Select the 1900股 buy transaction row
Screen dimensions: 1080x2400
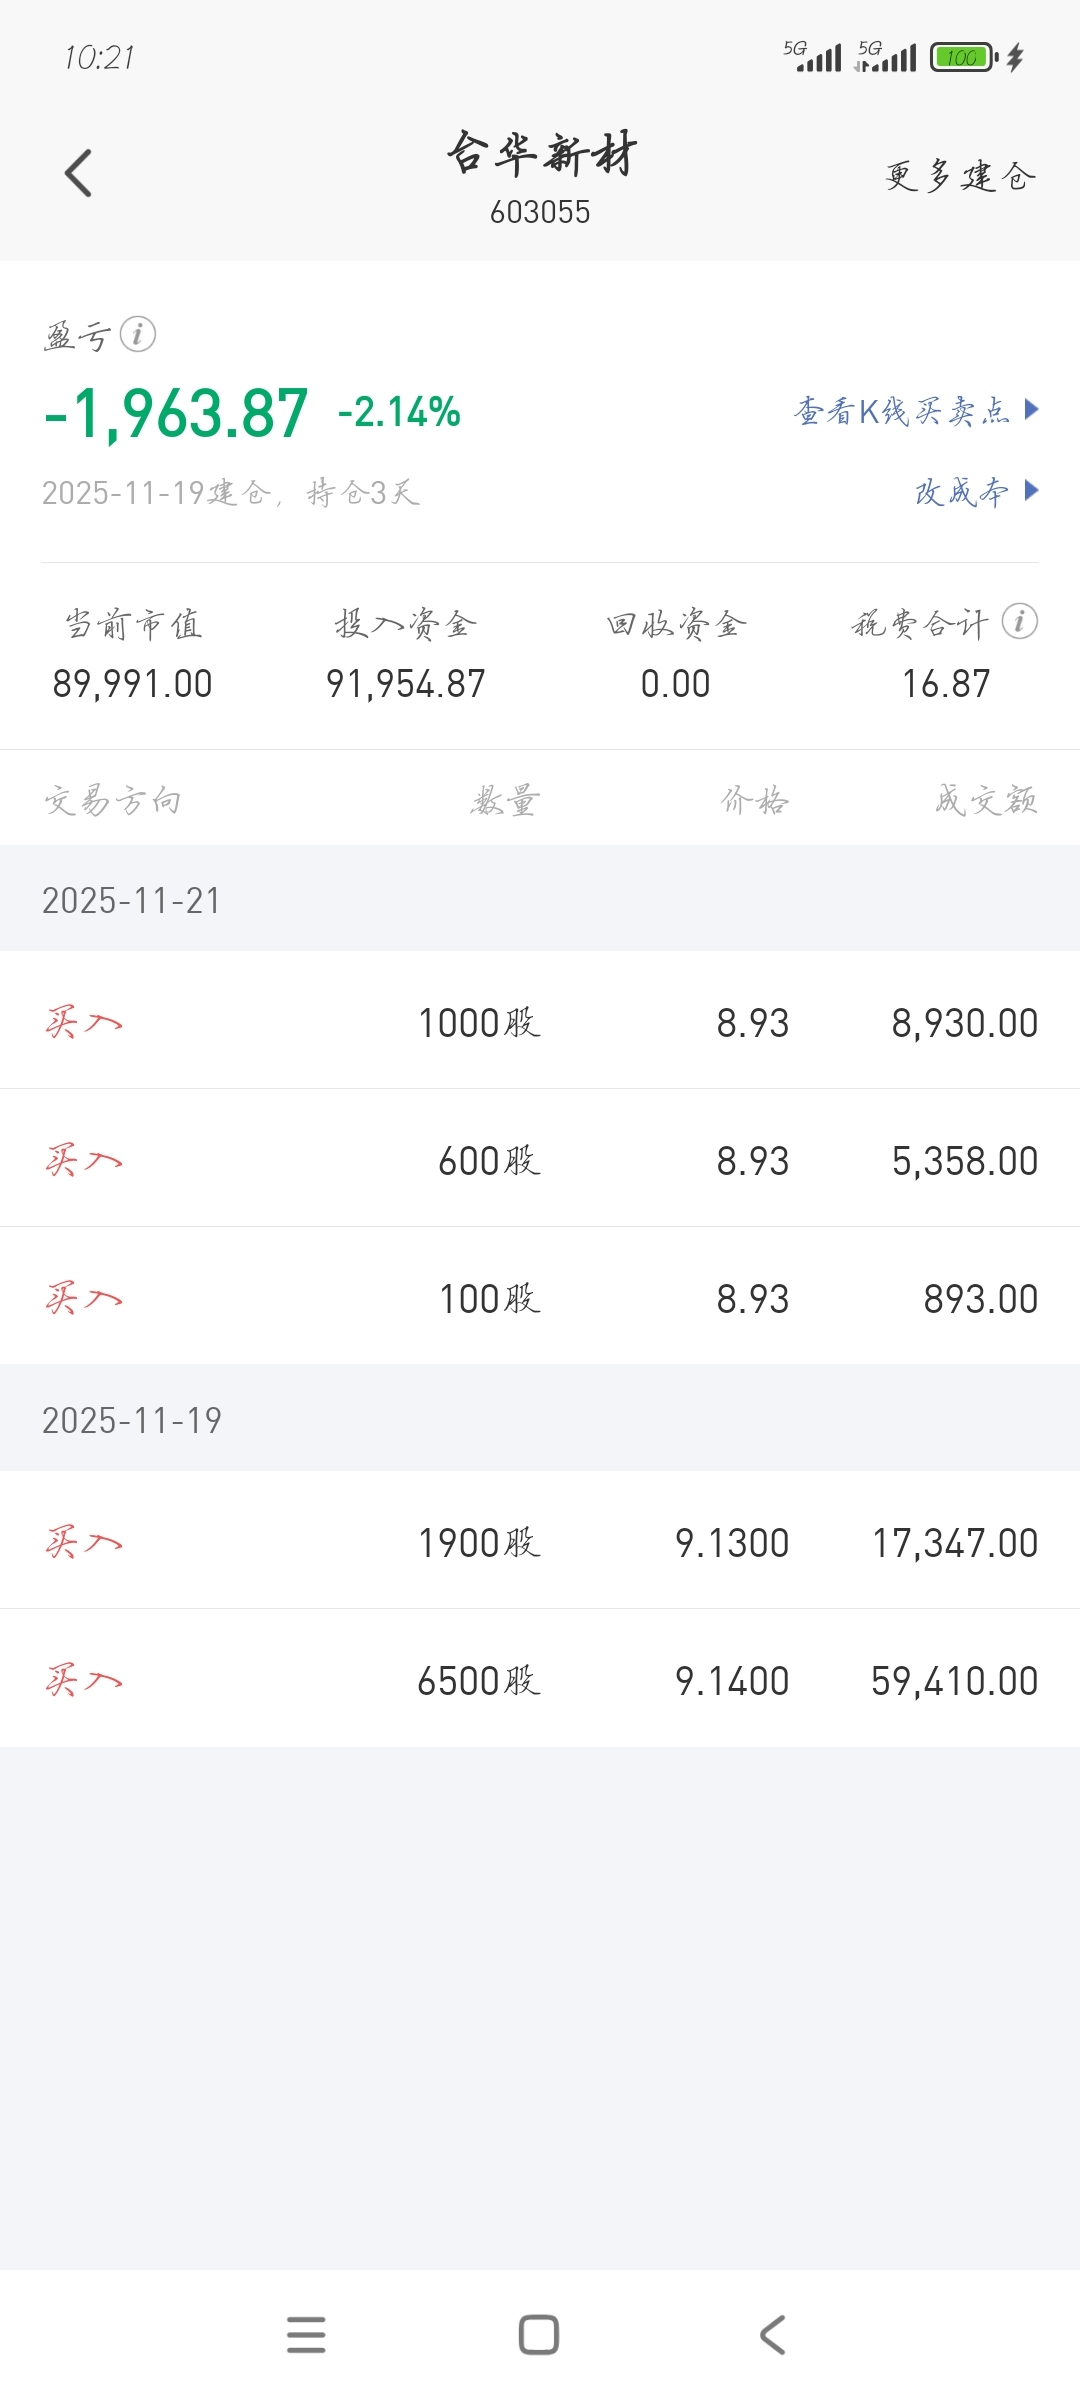pos(540,1542)
